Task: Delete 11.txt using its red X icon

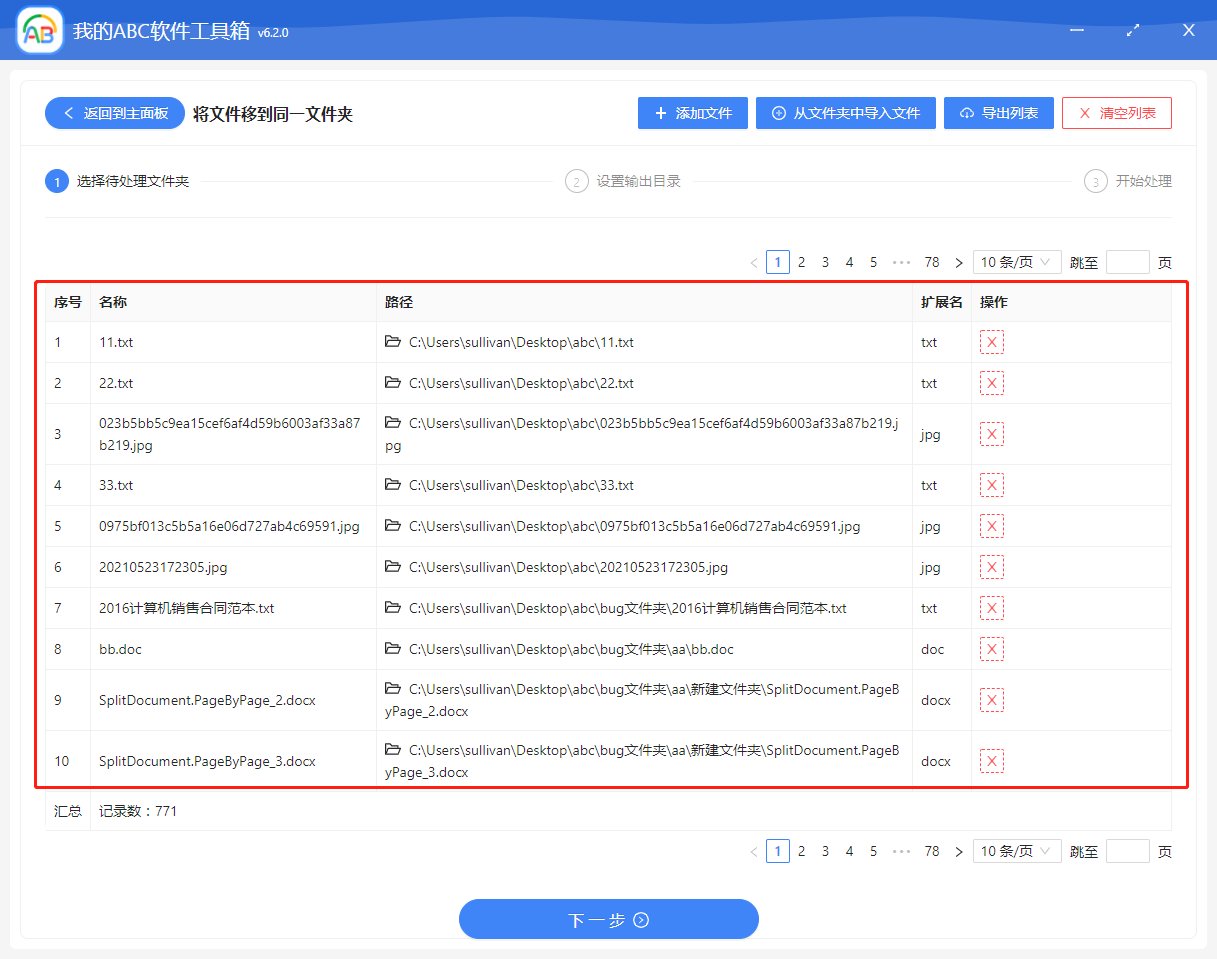Action: click(991, 341)
